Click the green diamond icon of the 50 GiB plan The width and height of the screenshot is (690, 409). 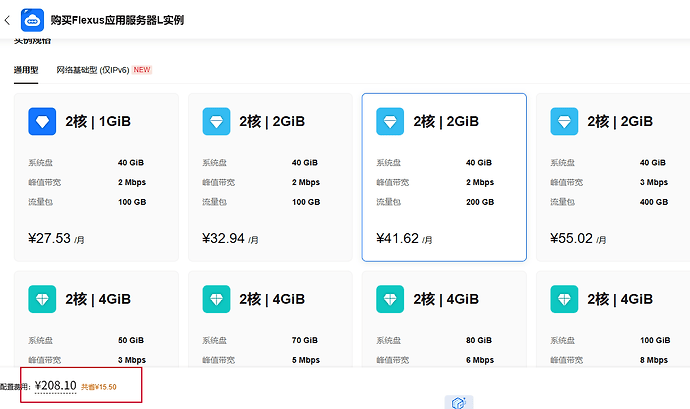coord(42,299)
